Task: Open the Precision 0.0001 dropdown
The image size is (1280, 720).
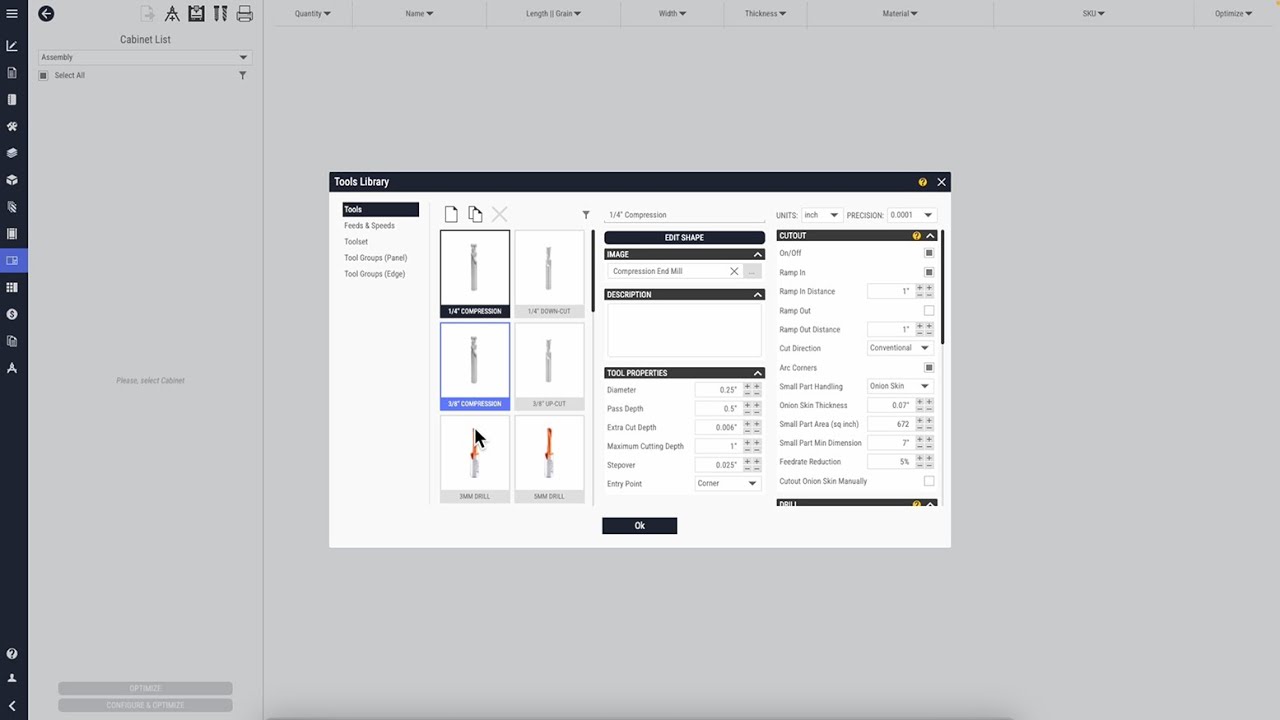Action: coord(911,215)
